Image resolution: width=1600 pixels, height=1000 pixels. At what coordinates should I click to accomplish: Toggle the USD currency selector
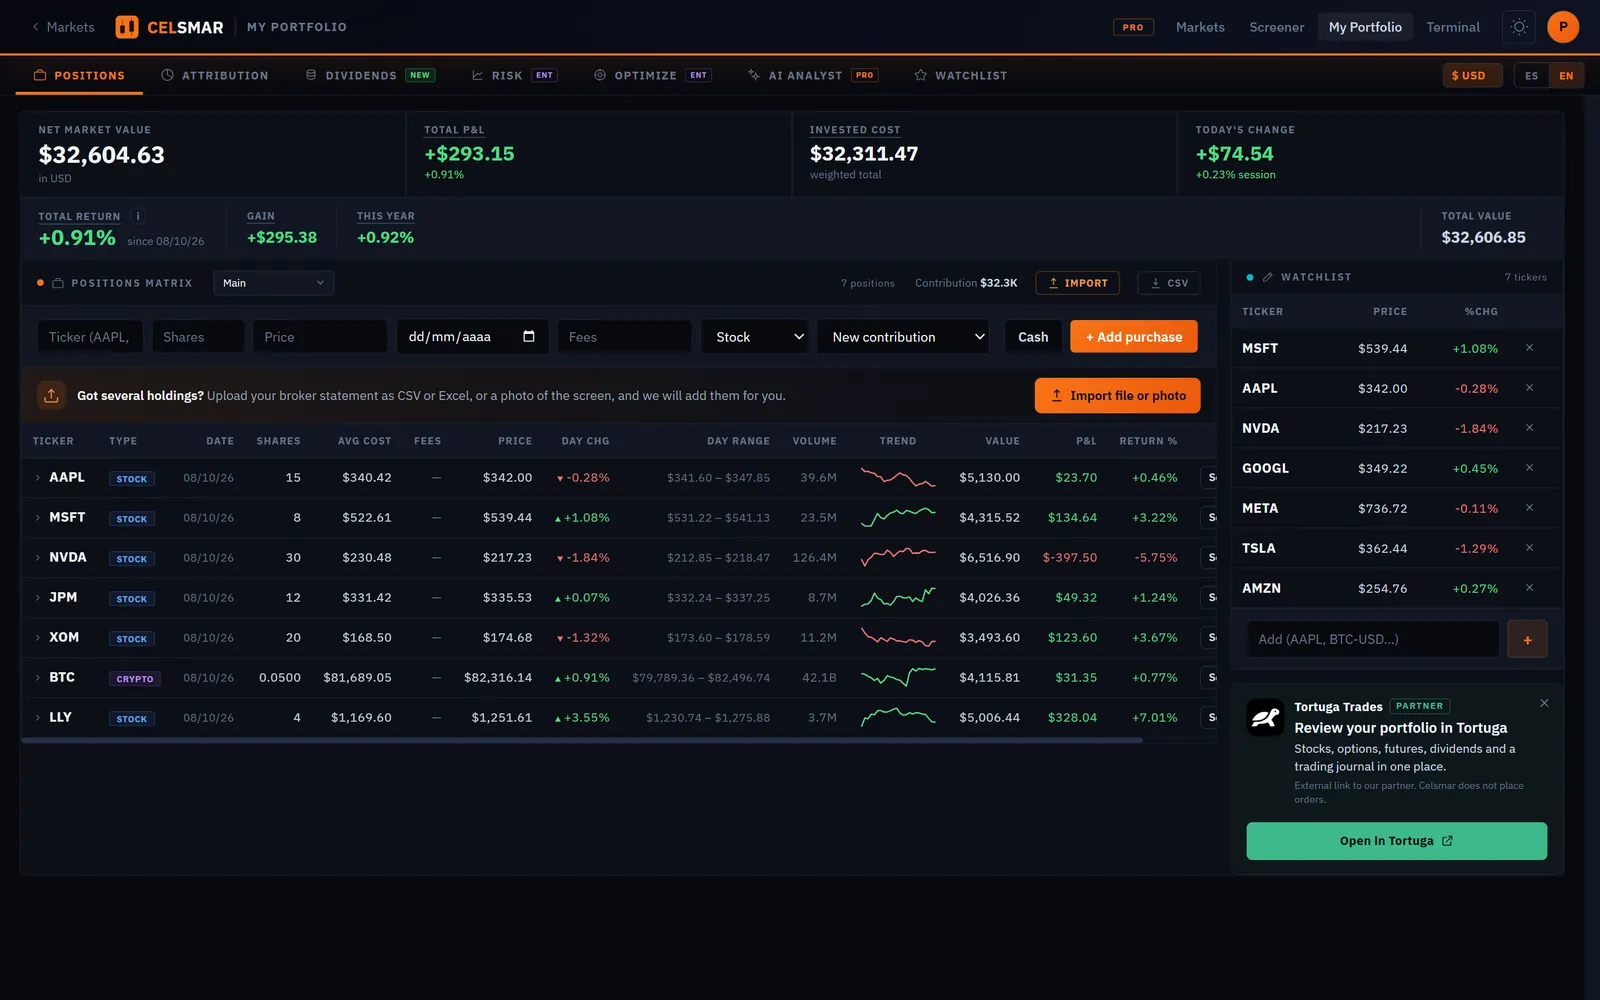click(x=1472, y=75)
